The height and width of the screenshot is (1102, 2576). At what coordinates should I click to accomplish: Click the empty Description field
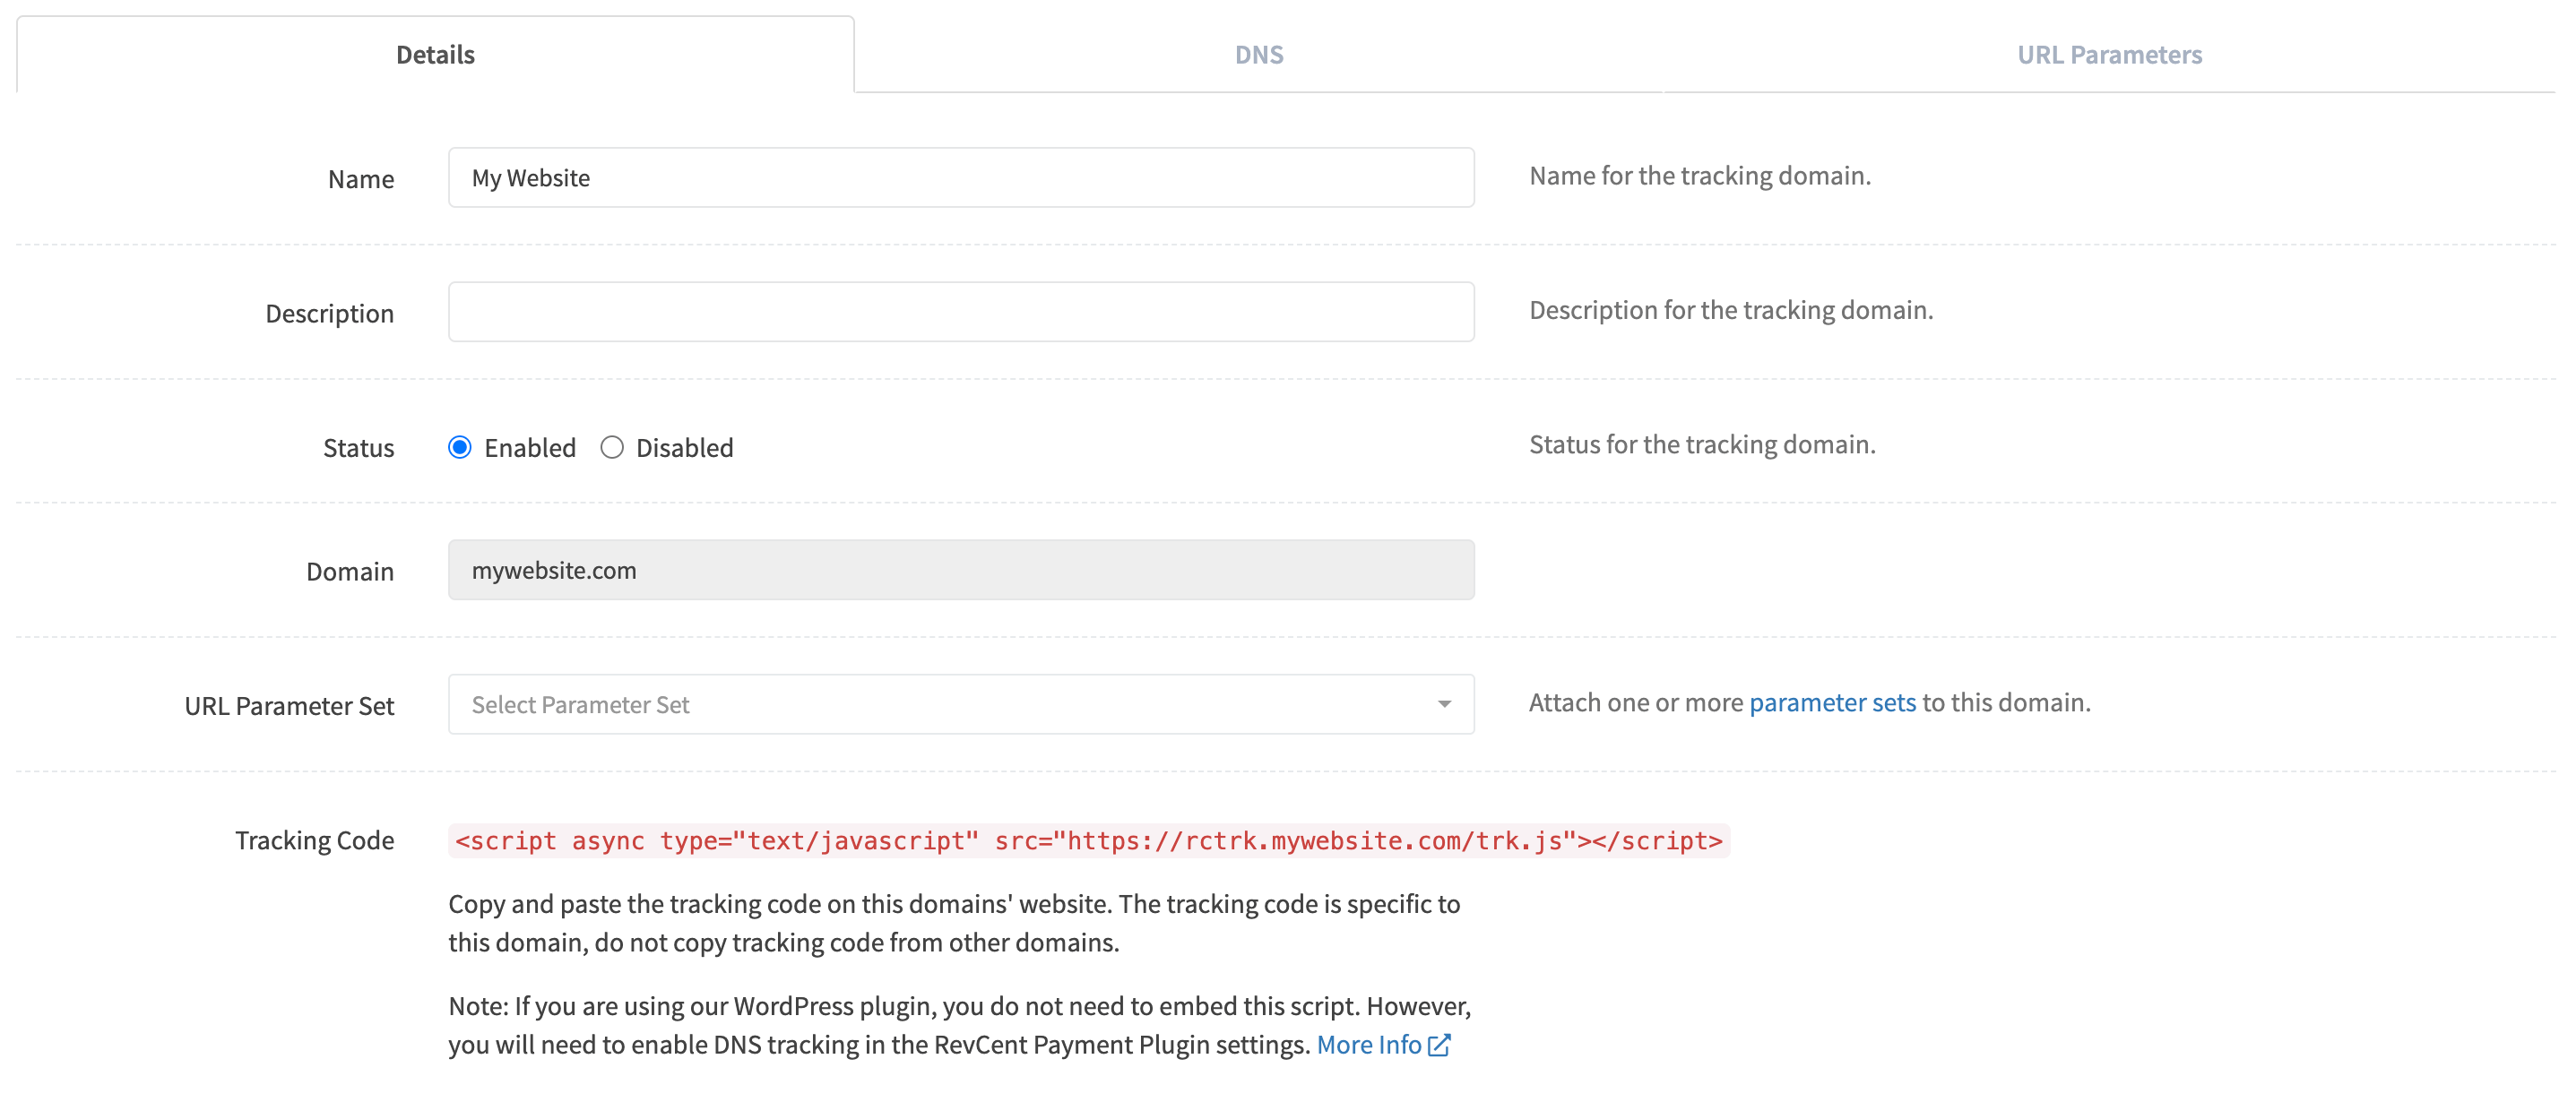[961, 312]
